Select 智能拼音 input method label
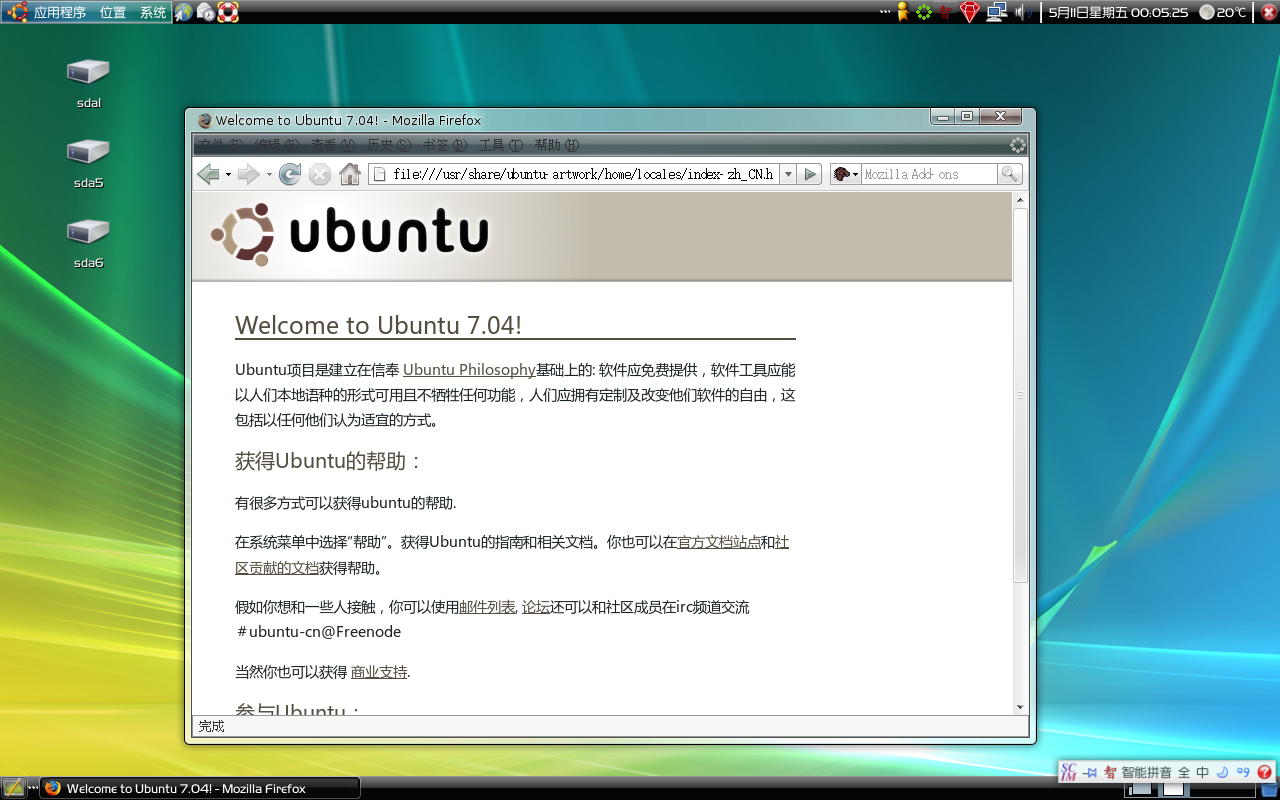Screen dimensions: 1280x800 [x=1147, y=772]
